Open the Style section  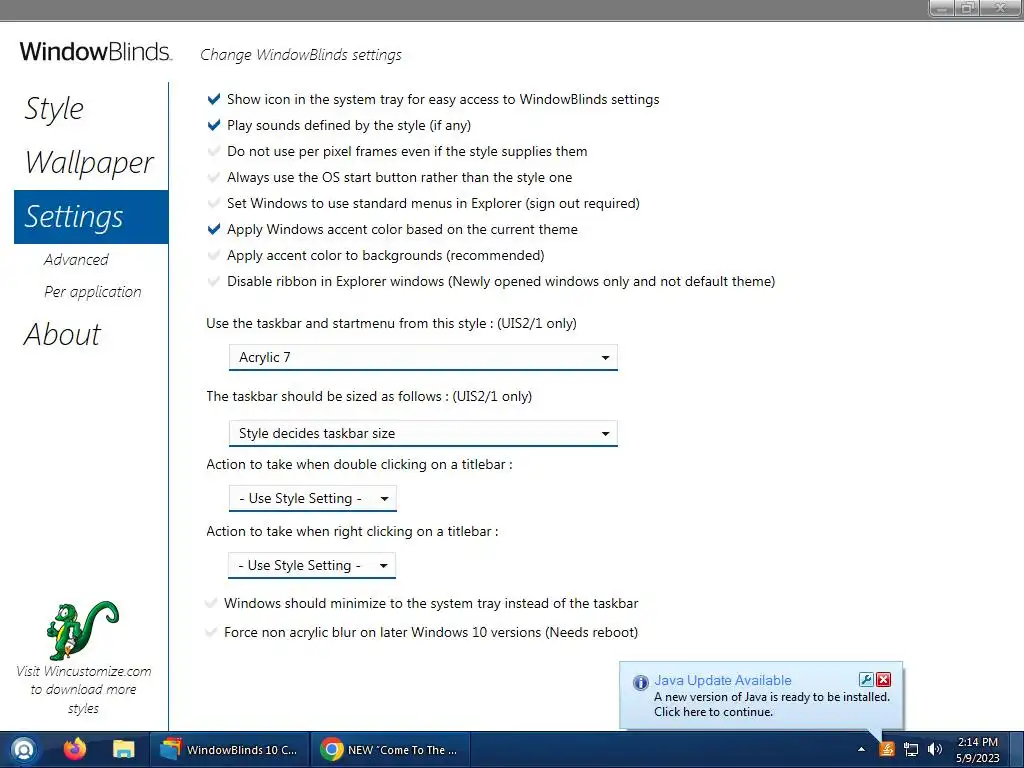pyautogui.click(x=54, y=108)
